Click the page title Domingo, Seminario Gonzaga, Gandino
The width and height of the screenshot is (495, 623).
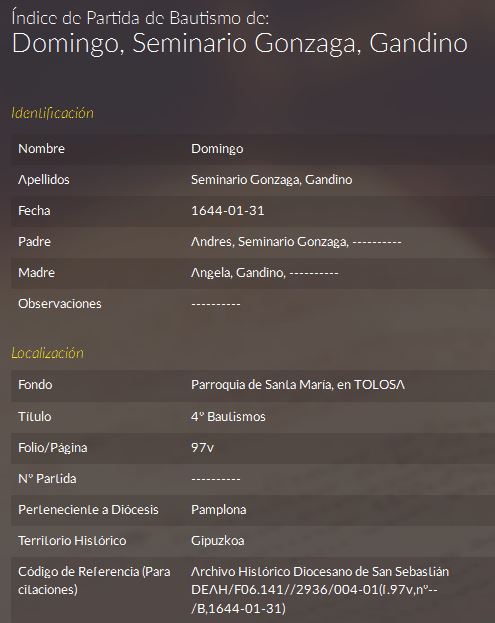240,43
